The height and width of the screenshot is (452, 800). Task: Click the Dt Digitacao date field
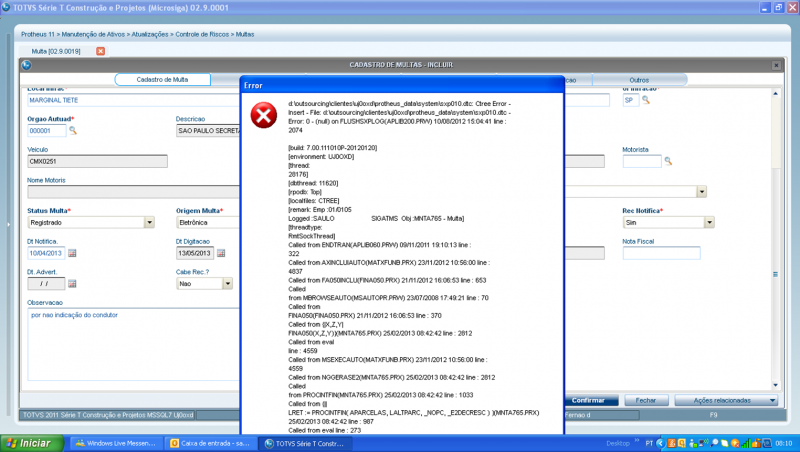click(x=195, y=253)
